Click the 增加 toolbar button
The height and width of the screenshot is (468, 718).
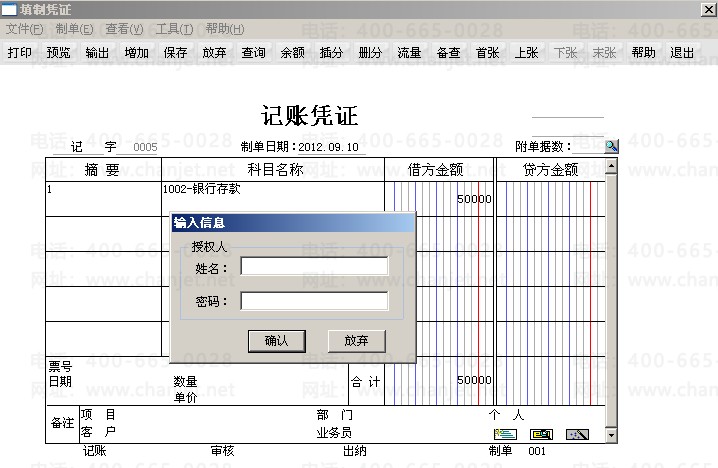pos(136,53)
